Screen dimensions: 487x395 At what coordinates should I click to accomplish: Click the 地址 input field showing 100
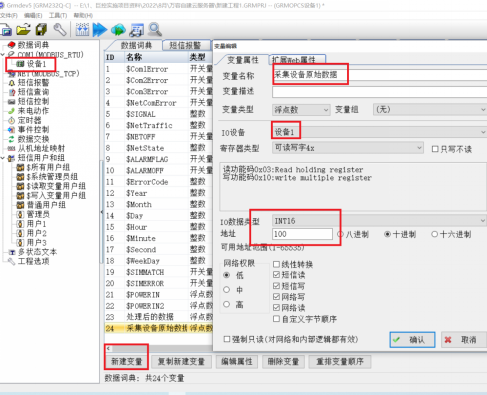click(x=302, y=234)
